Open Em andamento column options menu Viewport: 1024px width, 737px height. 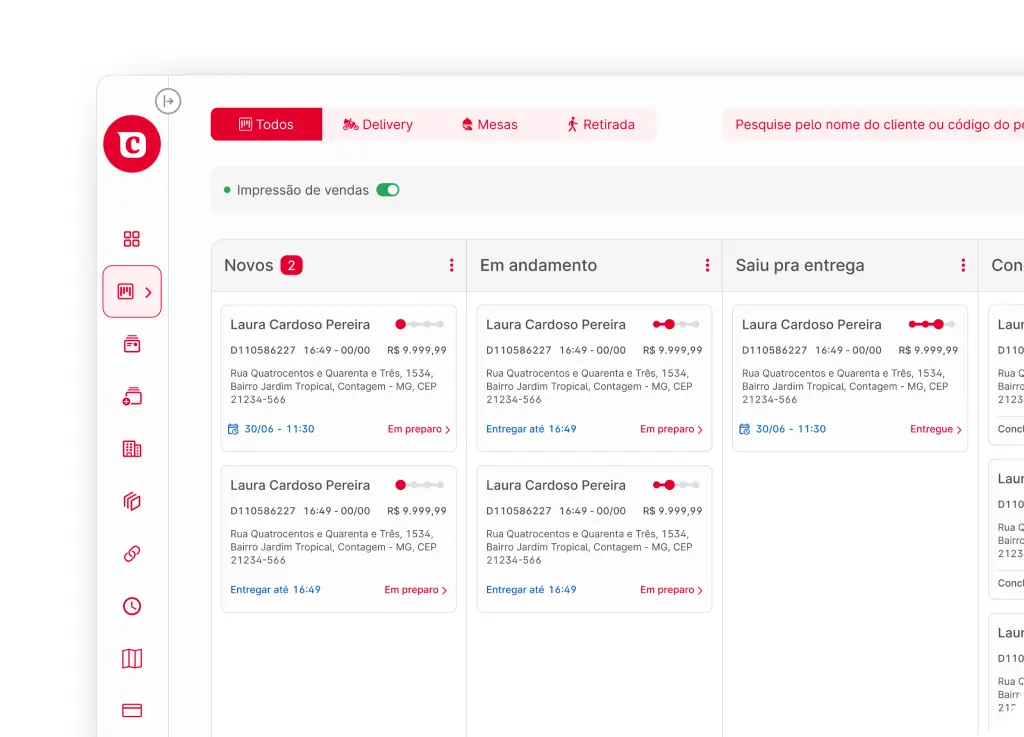[707, 266]
